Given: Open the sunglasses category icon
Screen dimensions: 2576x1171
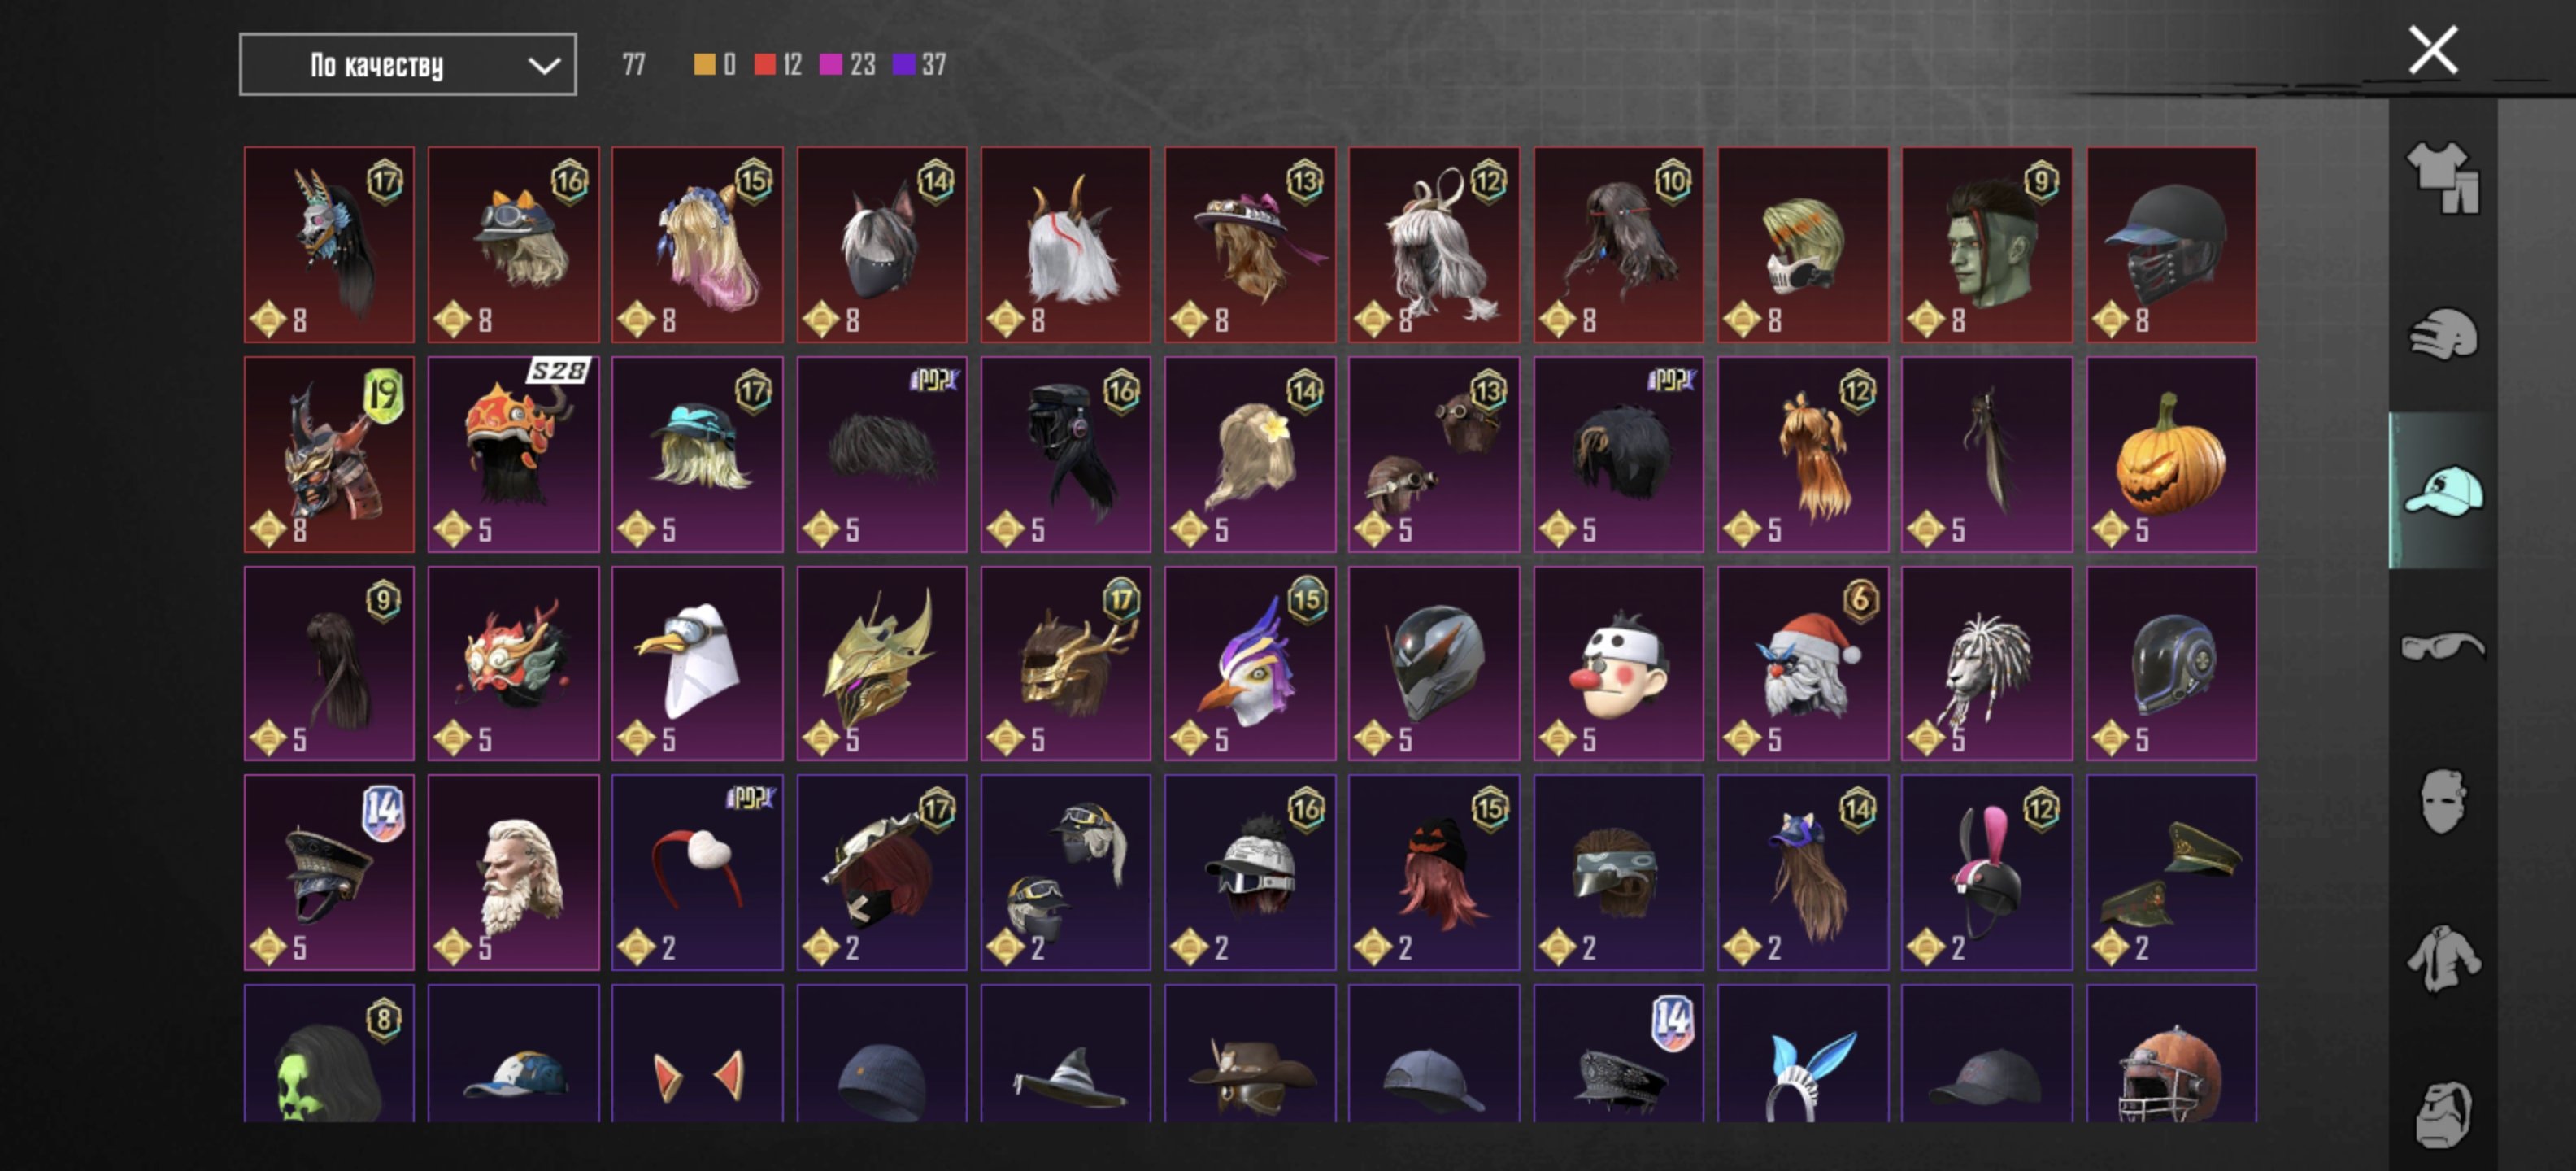Looking at the screenshot, I should pyautogui.click(x=2442, y=646).
